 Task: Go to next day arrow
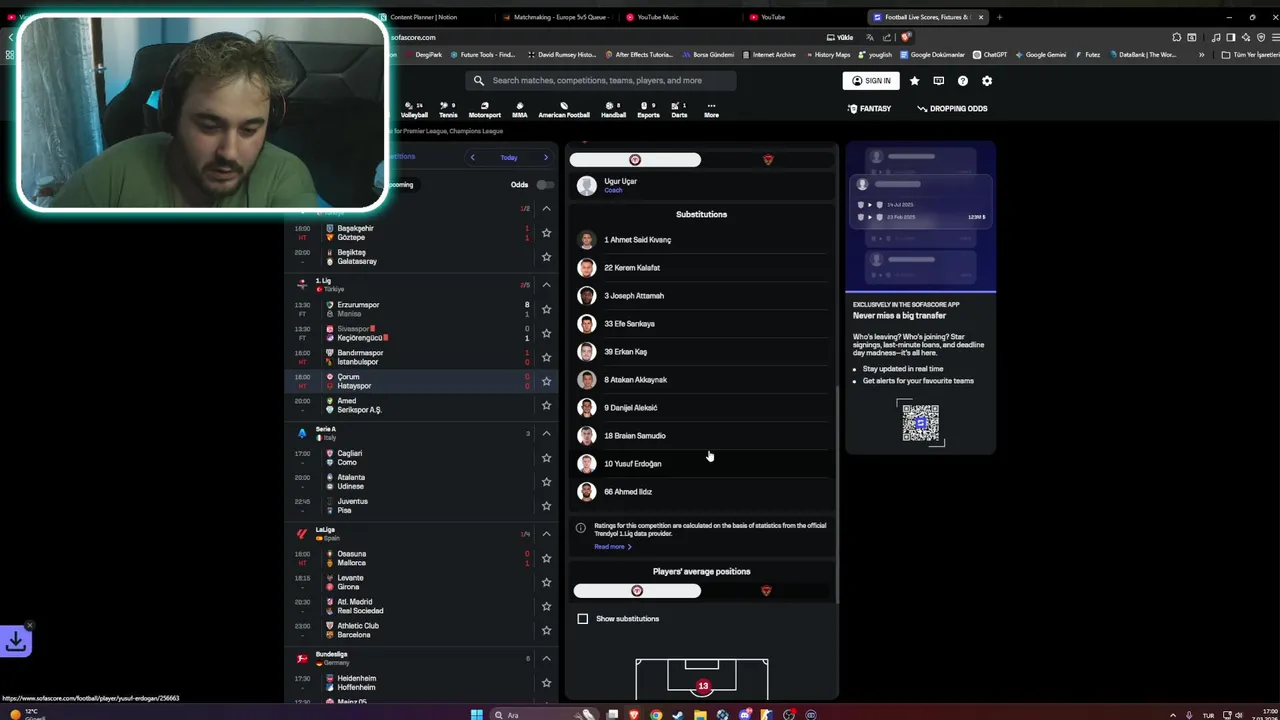point(545,157)
